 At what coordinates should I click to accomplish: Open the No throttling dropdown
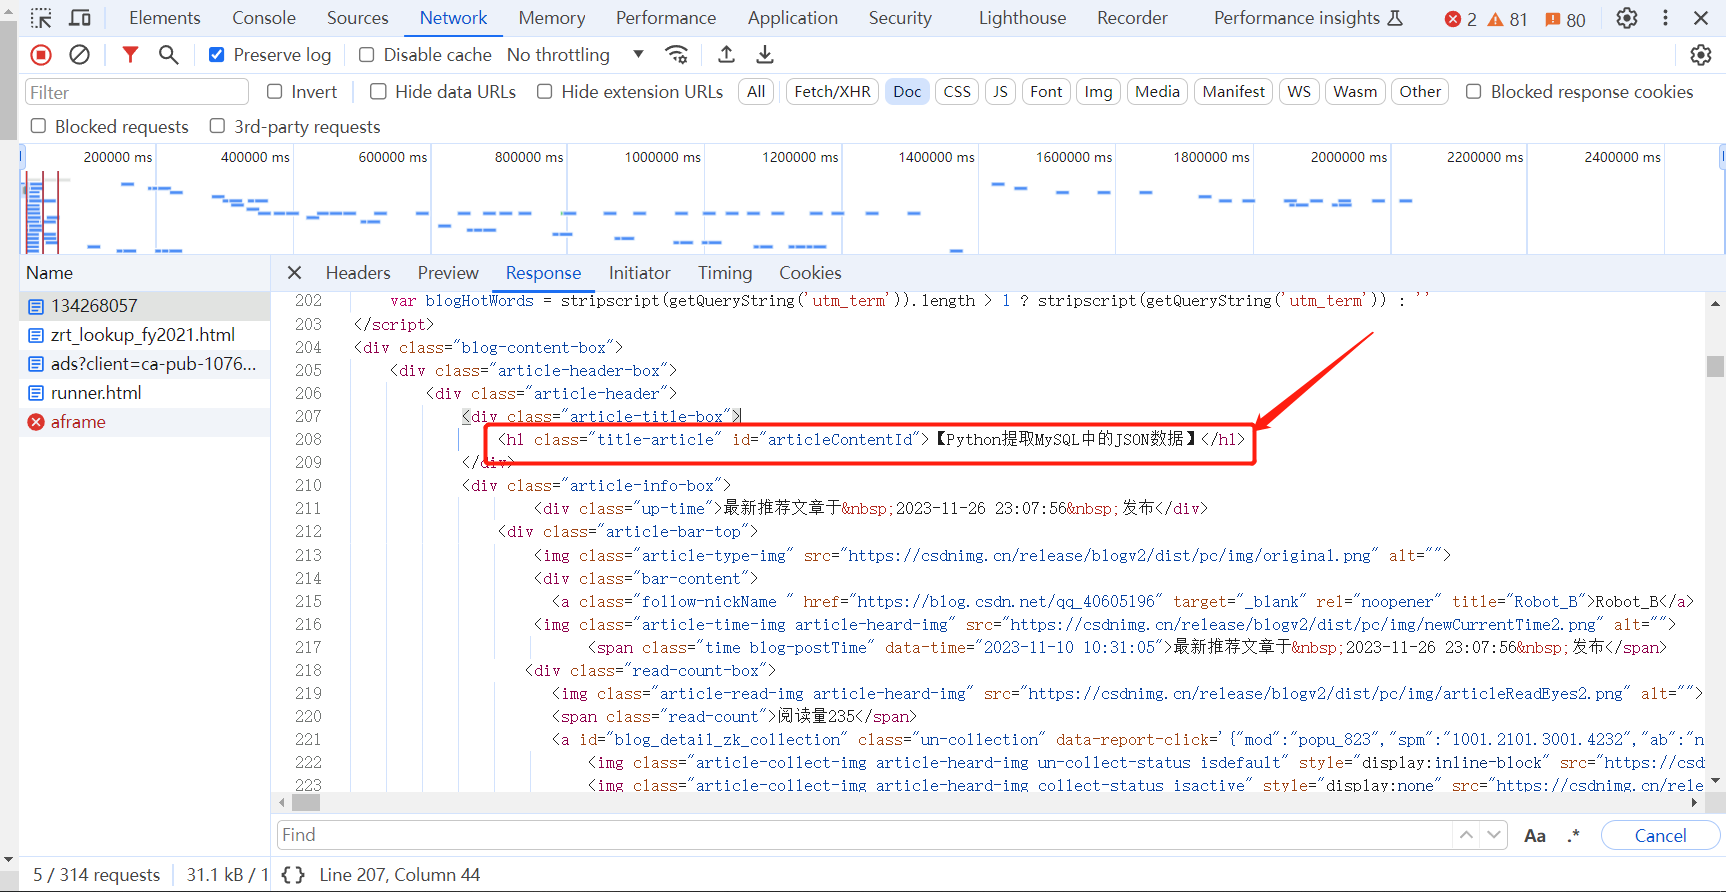point(575,55)
